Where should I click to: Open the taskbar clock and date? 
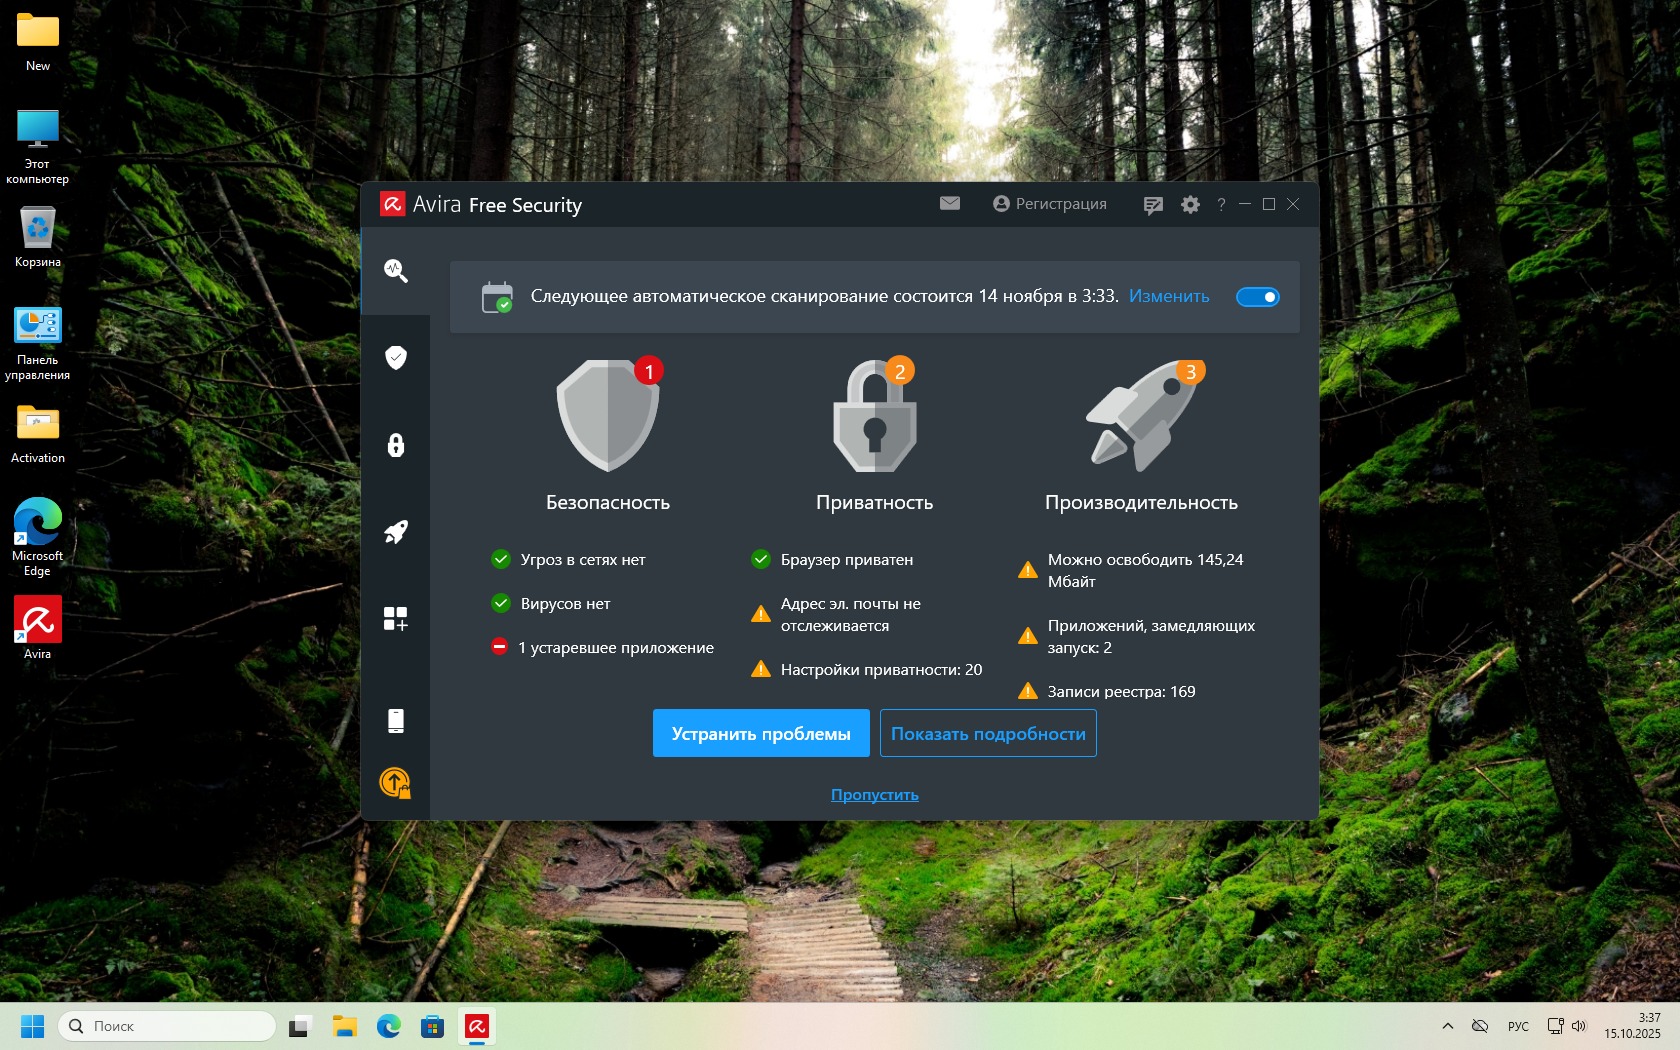tap(1632, 1026)
